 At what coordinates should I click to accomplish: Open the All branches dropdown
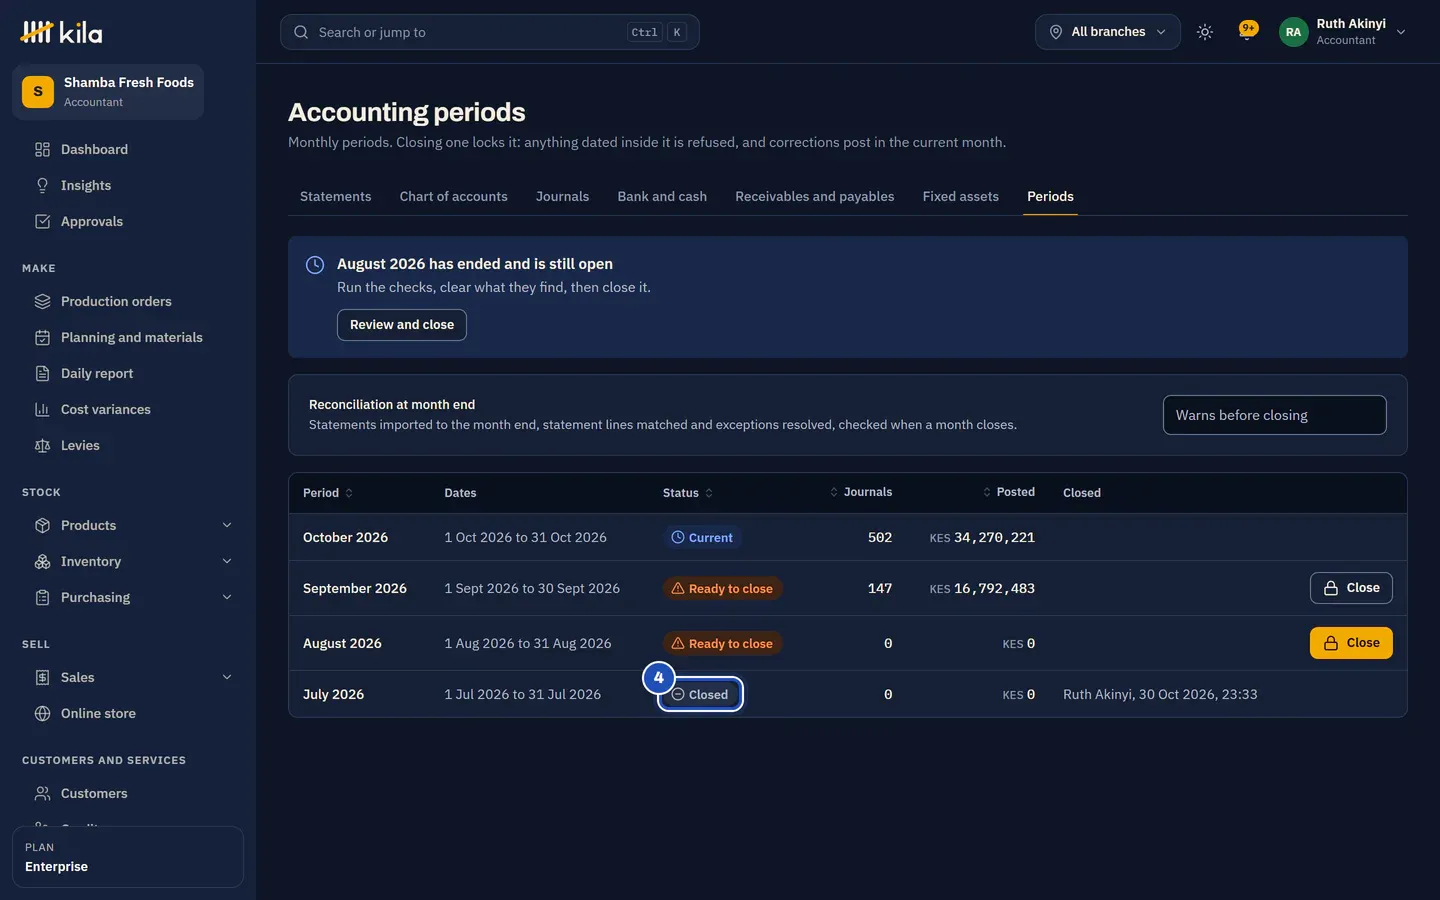(1108, 32)
